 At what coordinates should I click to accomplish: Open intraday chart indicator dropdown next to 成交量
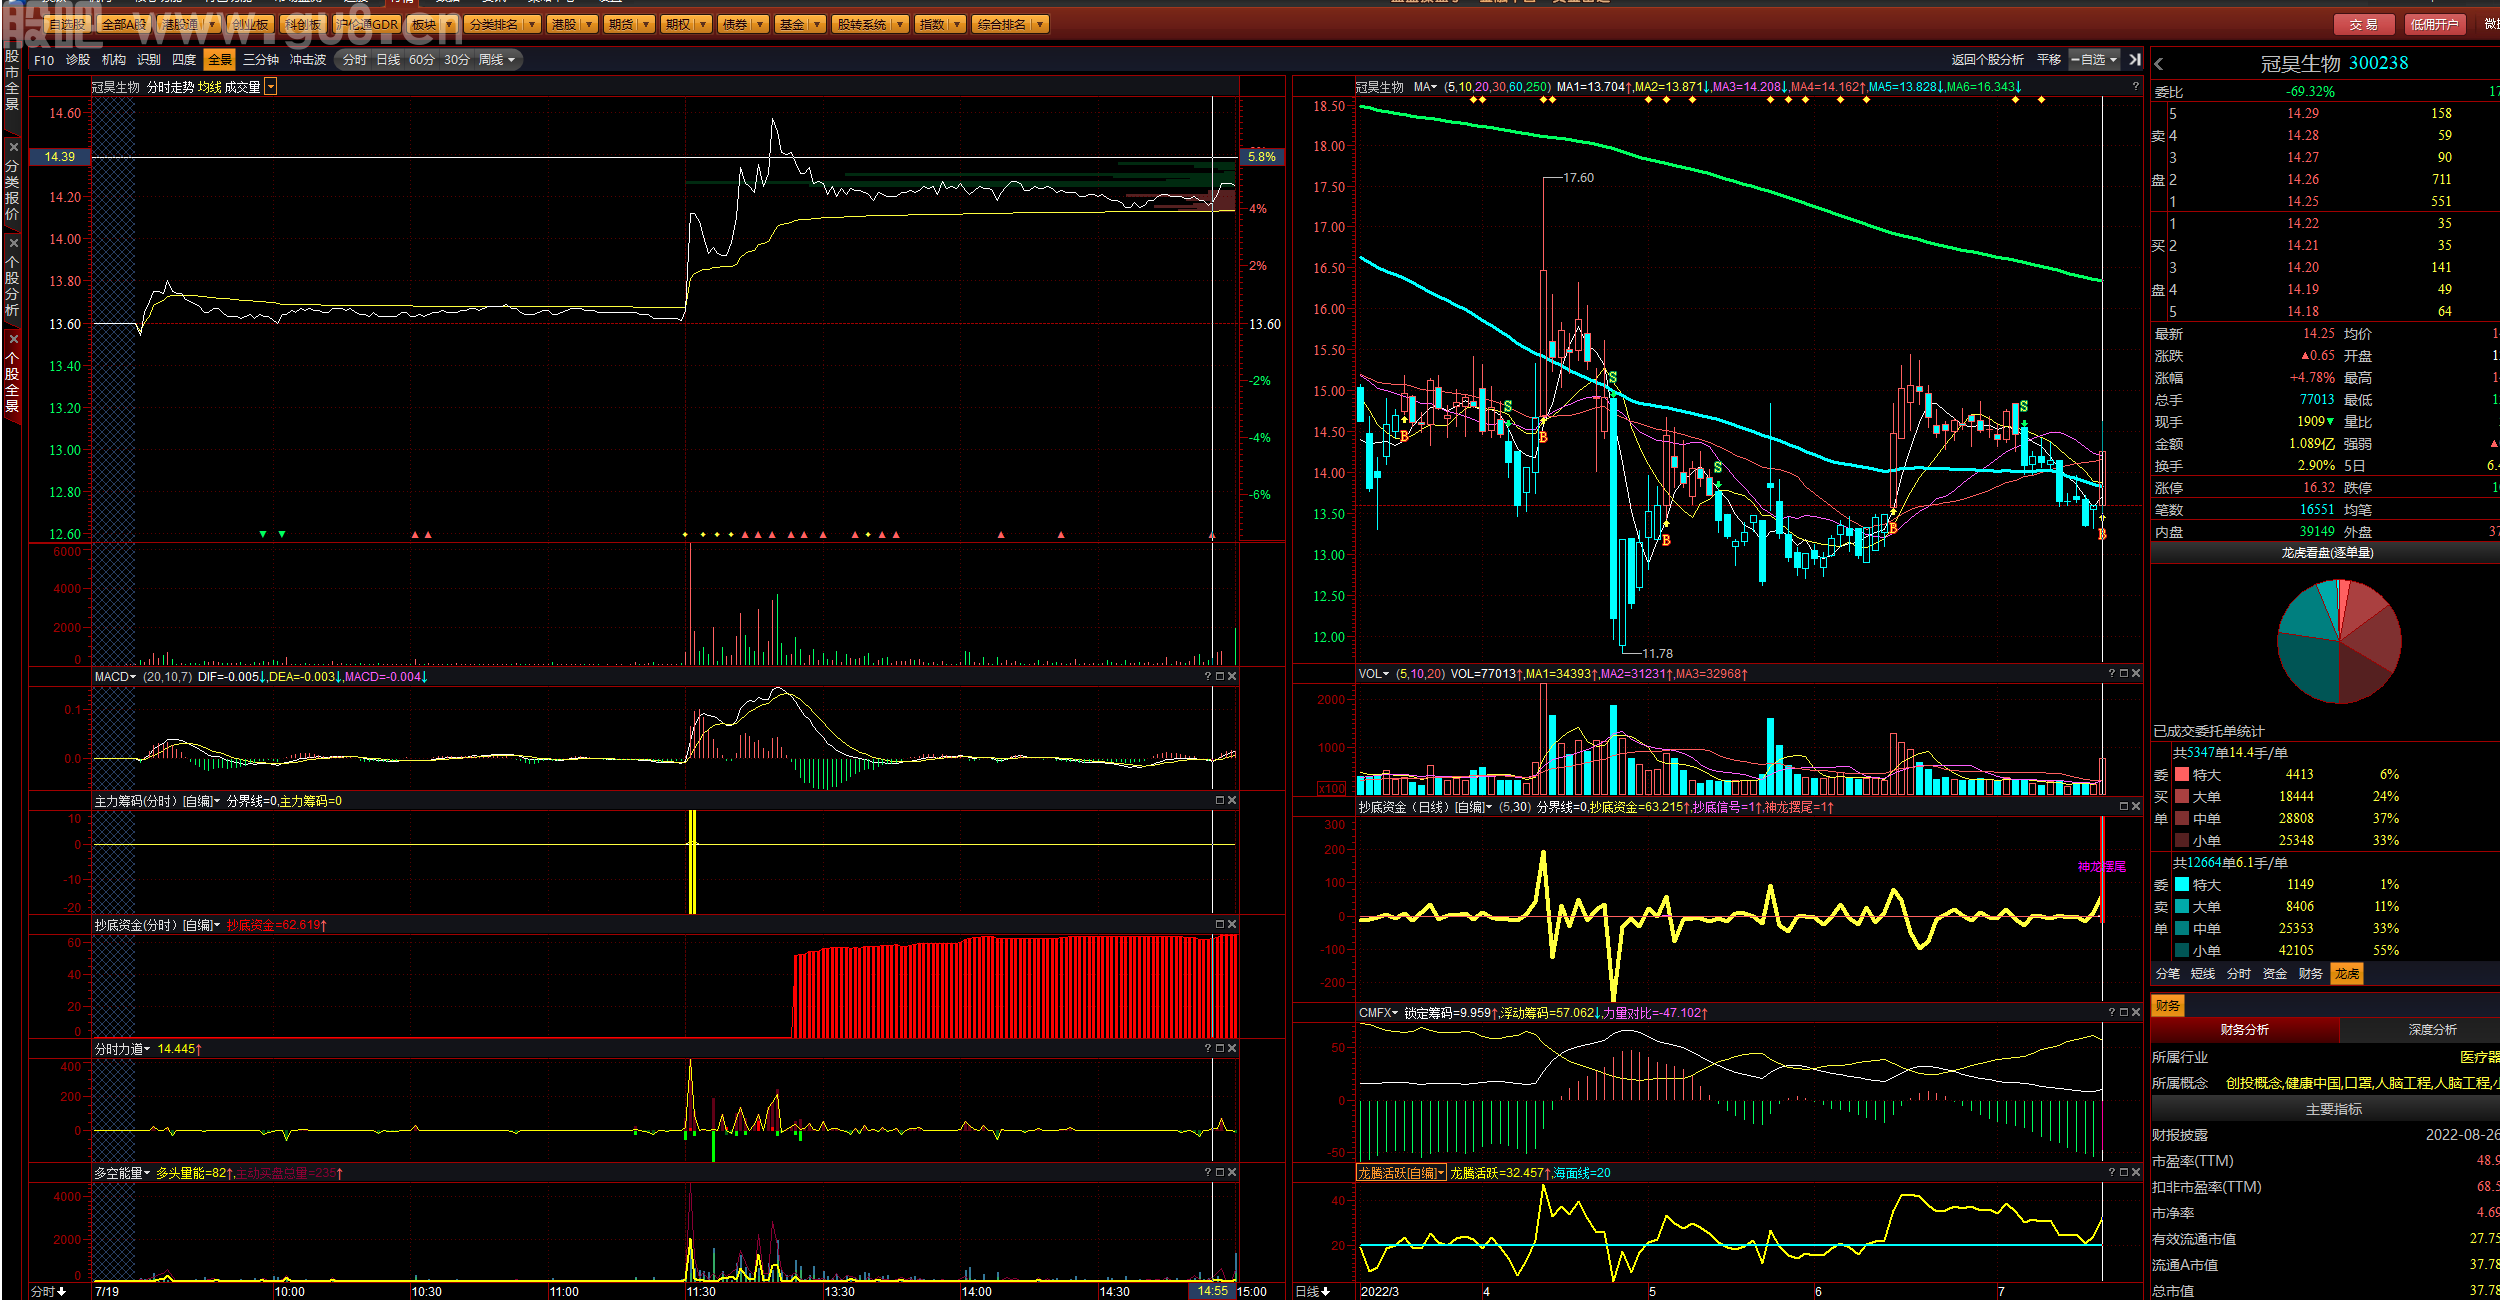(270, 87)
